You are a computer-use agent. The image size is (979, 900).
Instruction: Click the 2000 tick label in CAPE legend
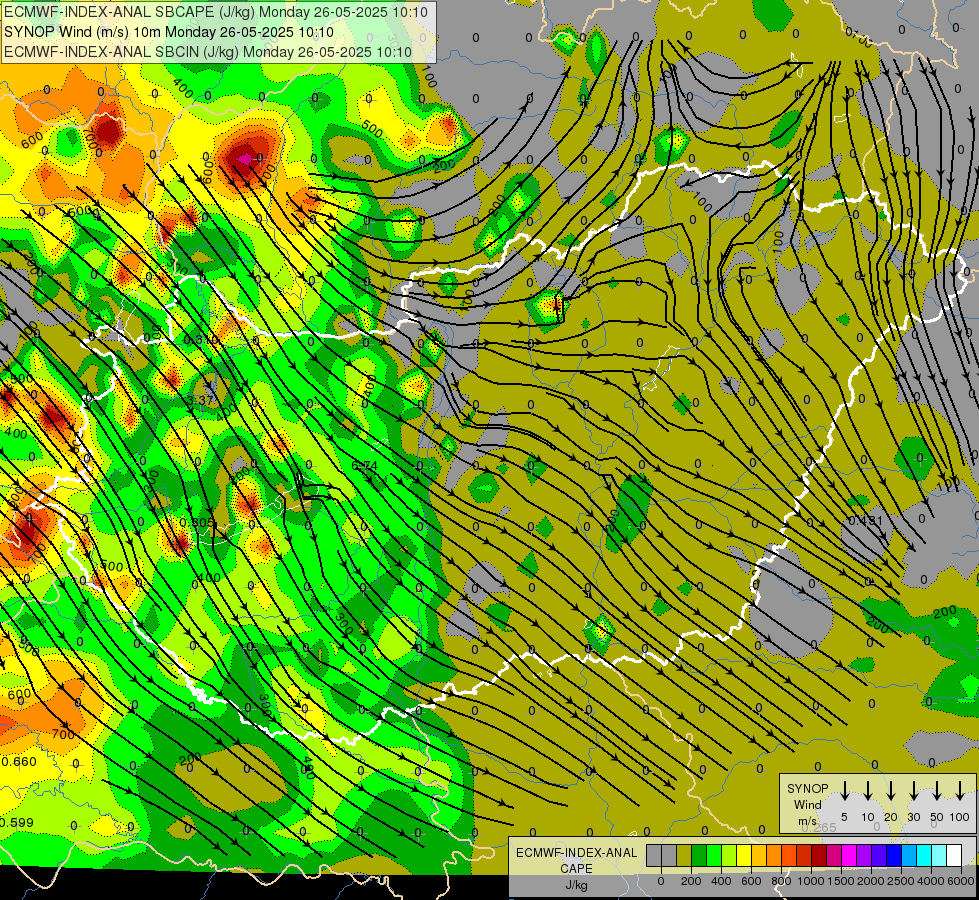(871, 881)
